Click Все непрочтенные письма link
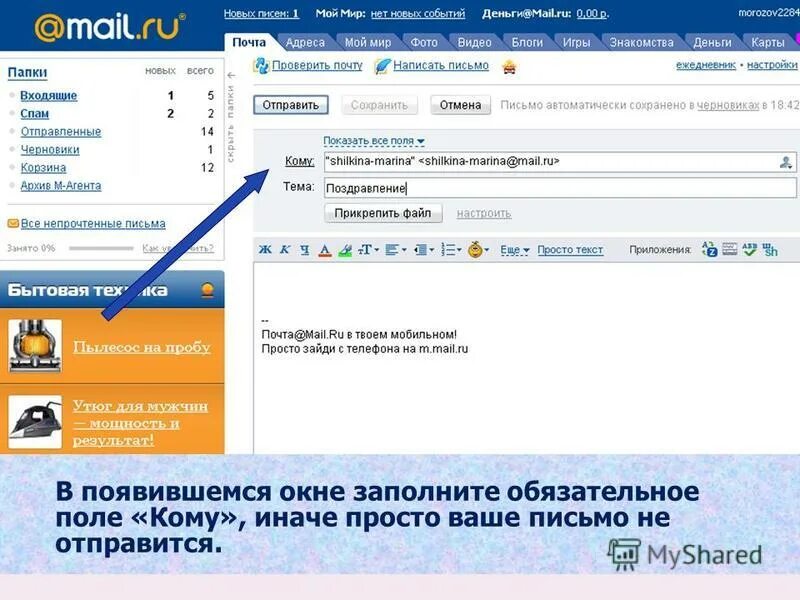The image size is (800, 600). (x=93, y=223)
